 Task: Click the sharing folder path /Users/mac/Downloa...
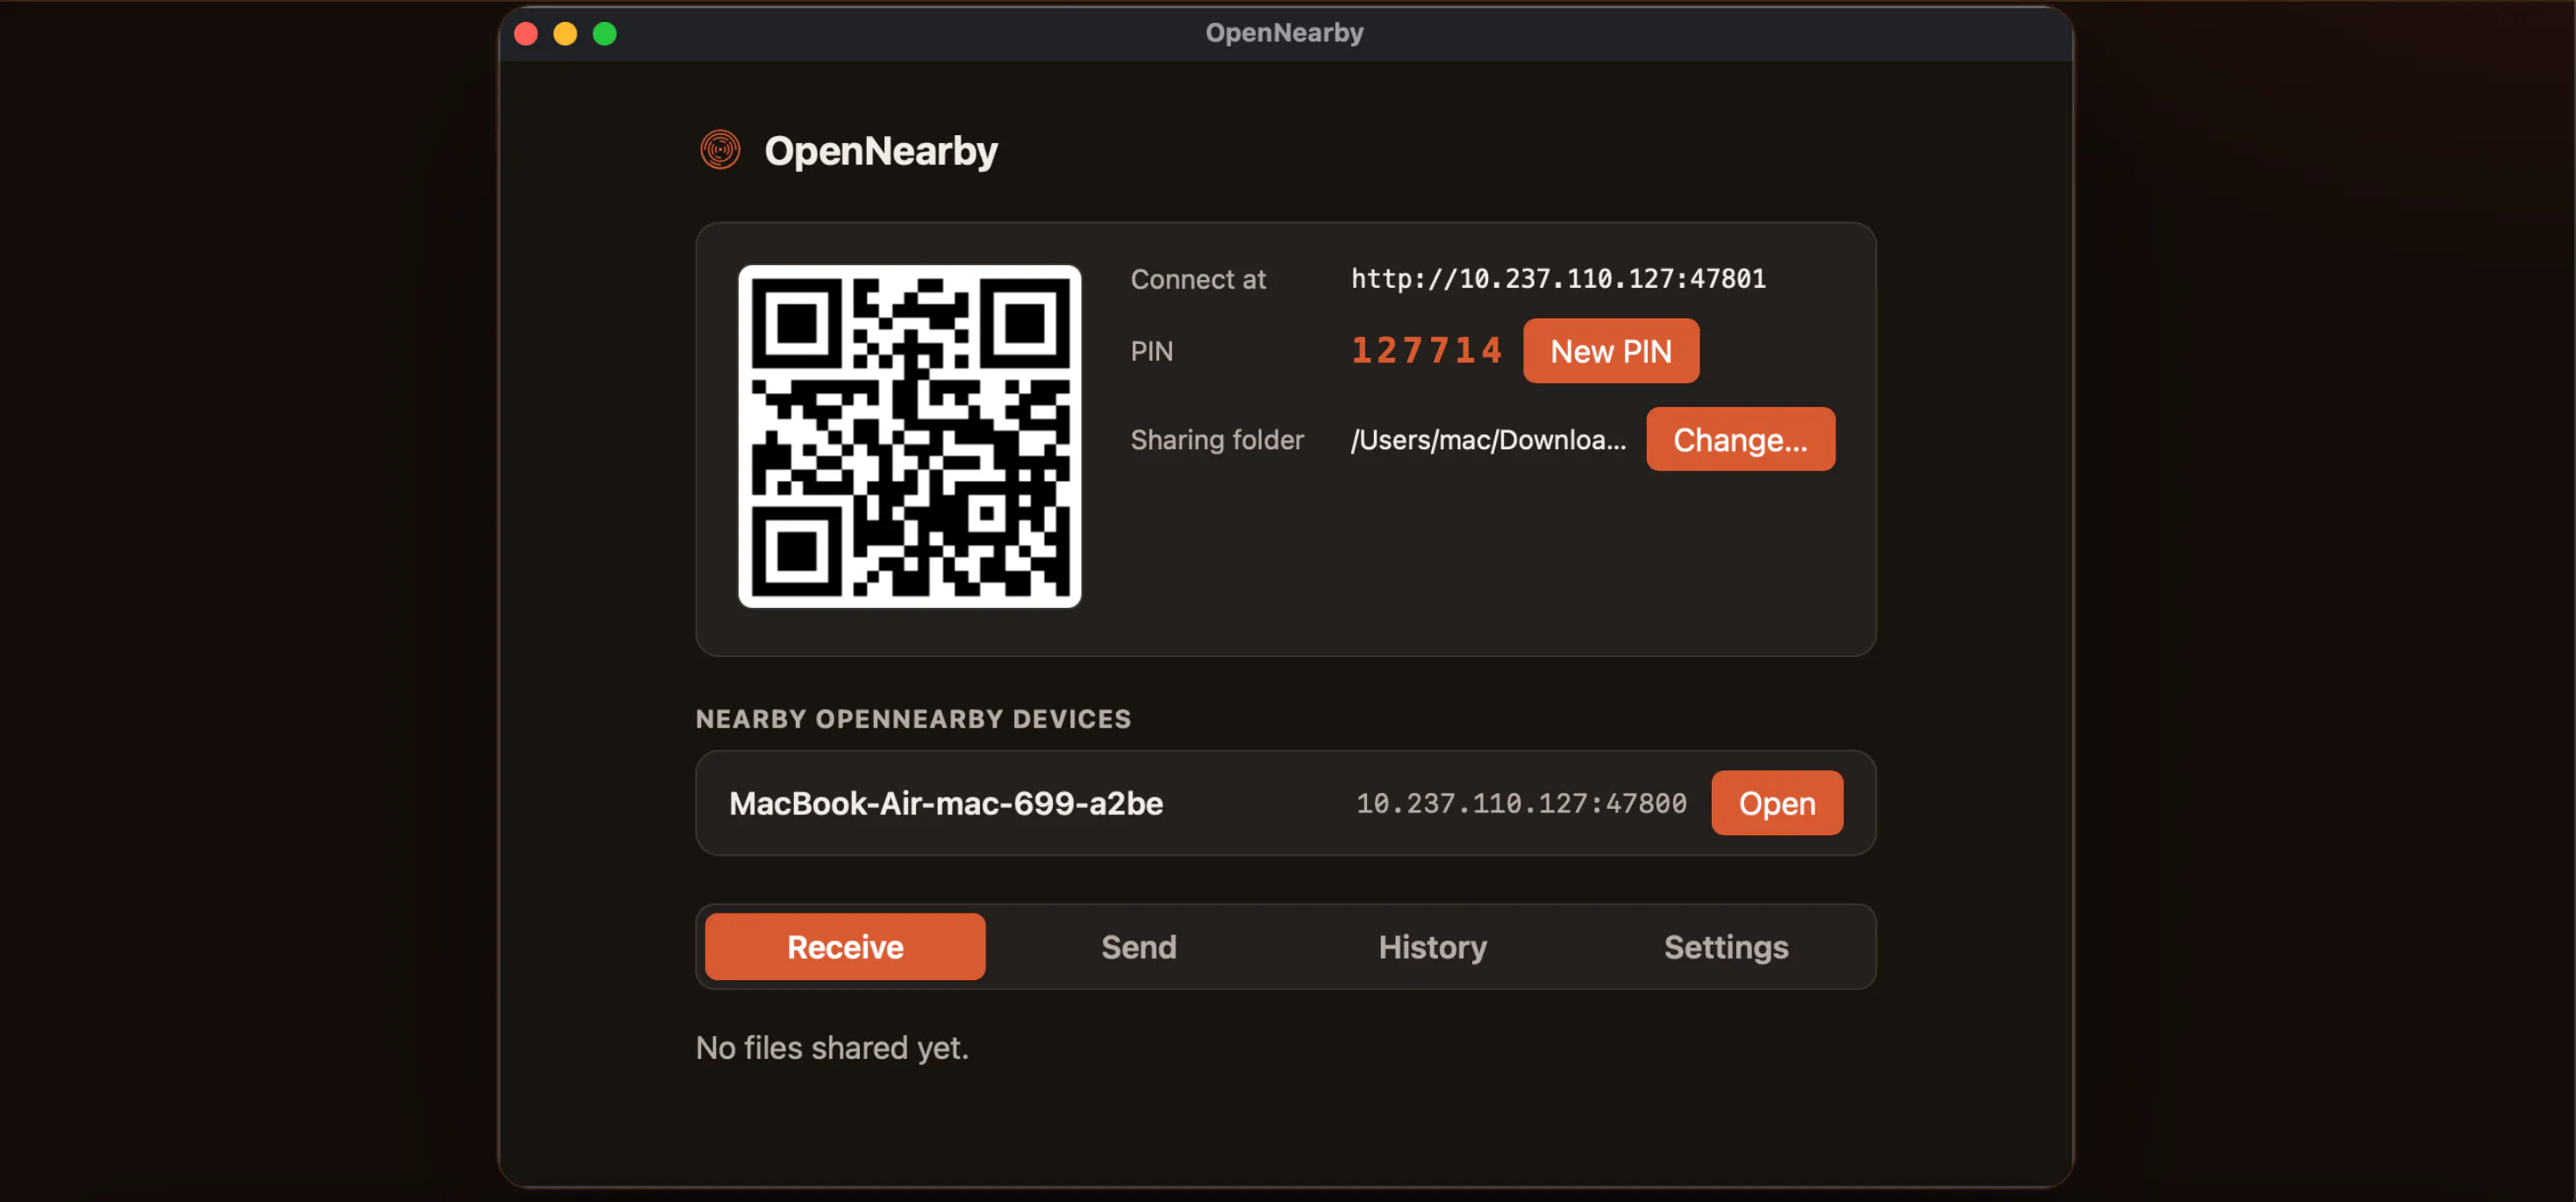pyautogui.click(x=1488, y=440)
